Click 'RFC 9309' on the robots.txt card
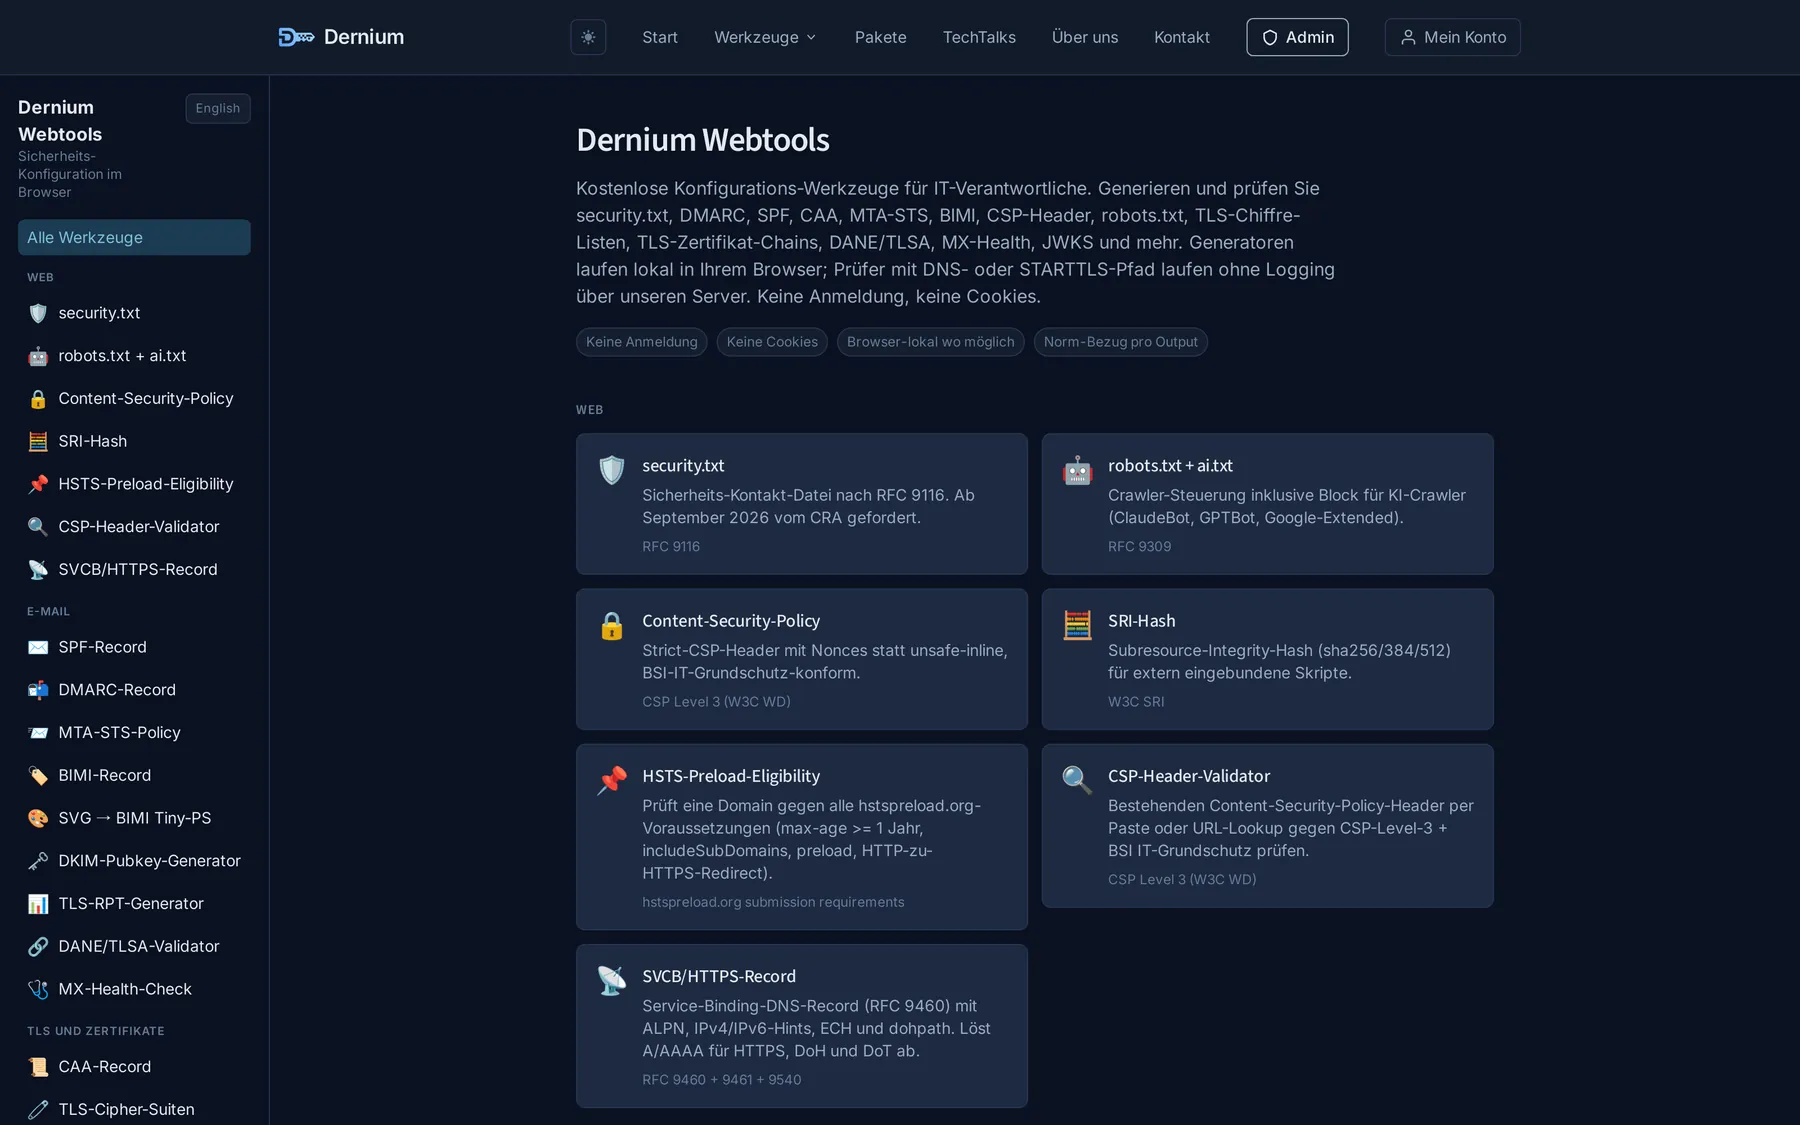The image size is (1800, 1125). click(x=1139, y=546)
